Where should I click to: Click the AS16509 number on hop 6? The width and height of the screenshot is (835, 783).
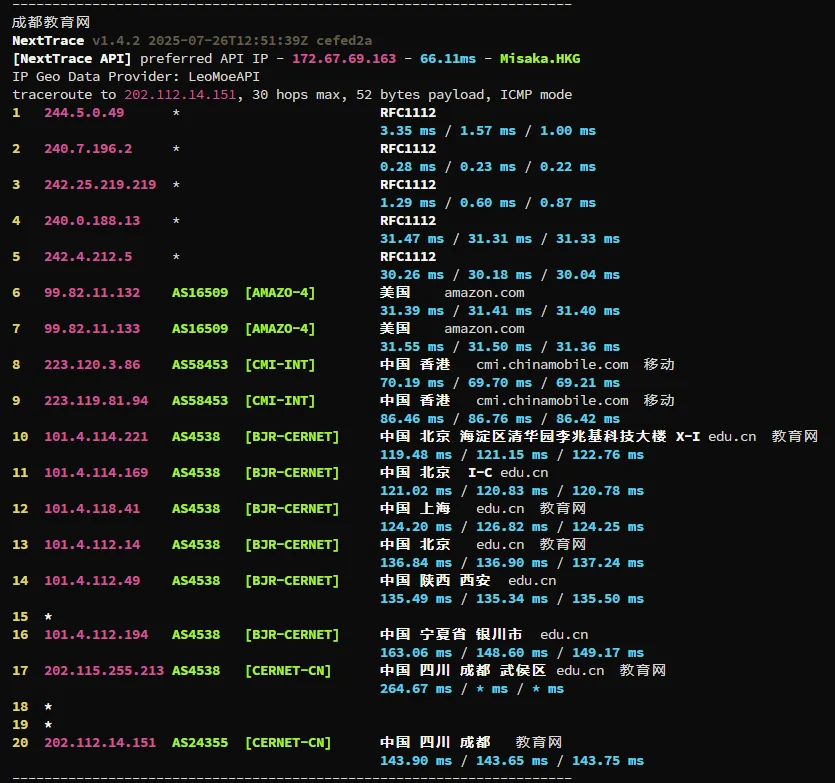point(200,293)
